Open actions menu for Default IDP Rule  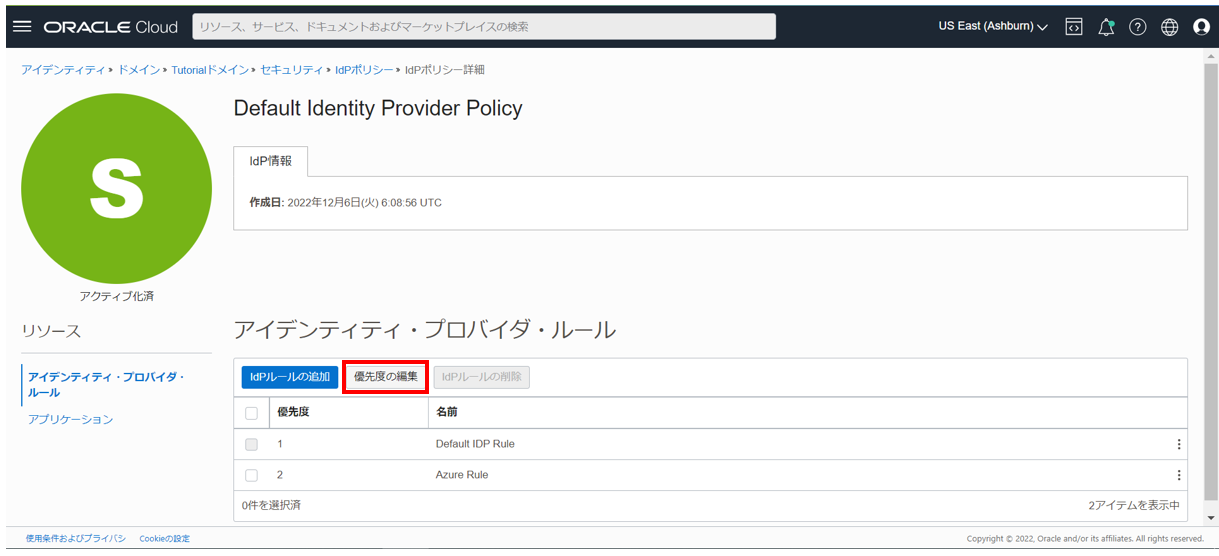tap(1178, 444)
